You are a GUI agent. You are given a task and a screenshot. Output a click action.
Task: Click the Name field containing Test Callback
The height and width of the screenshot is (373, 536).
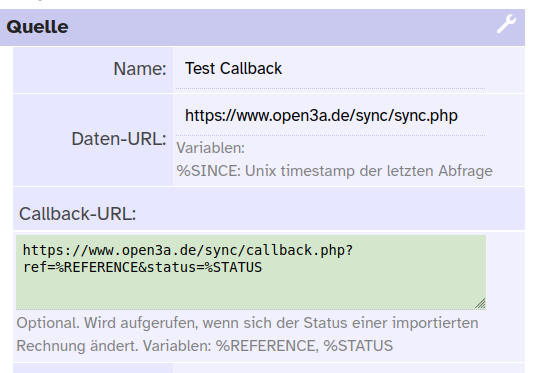tap(330, 69)
